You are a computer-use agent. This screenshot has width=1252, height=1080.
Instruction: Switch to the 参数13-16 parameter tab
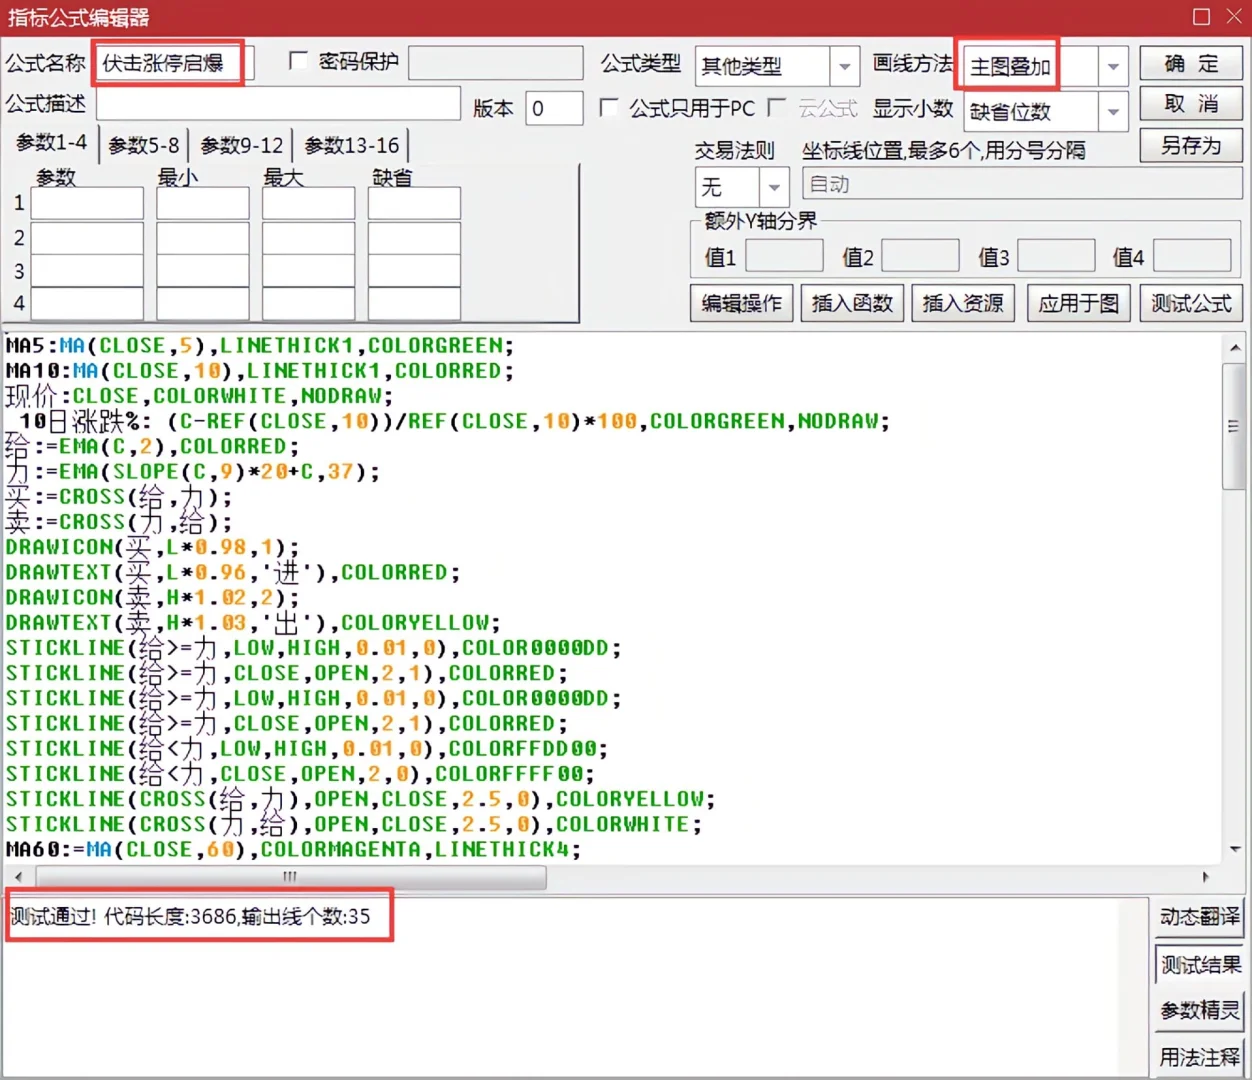353,144
